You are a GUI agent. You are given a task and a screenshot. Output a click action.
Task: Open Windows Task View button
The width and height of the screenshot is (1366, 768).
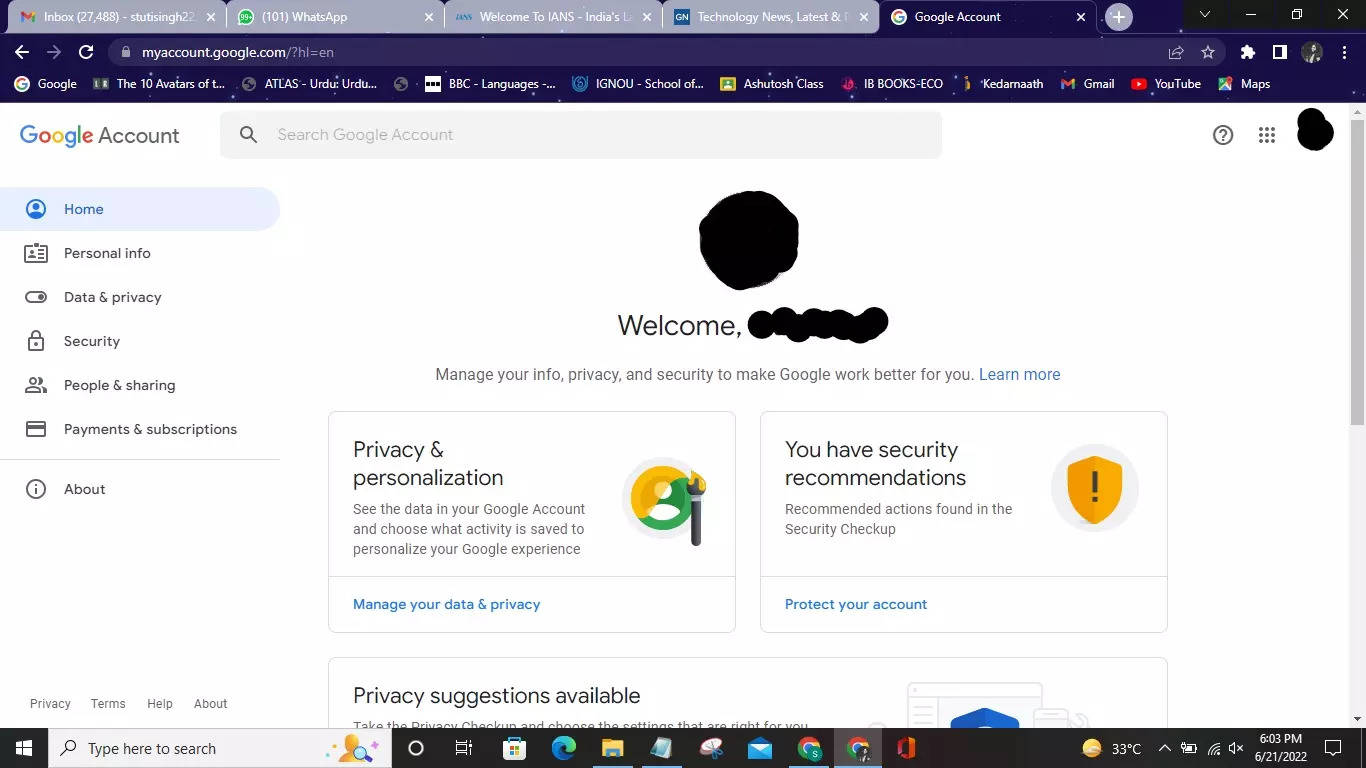[464, 748]
